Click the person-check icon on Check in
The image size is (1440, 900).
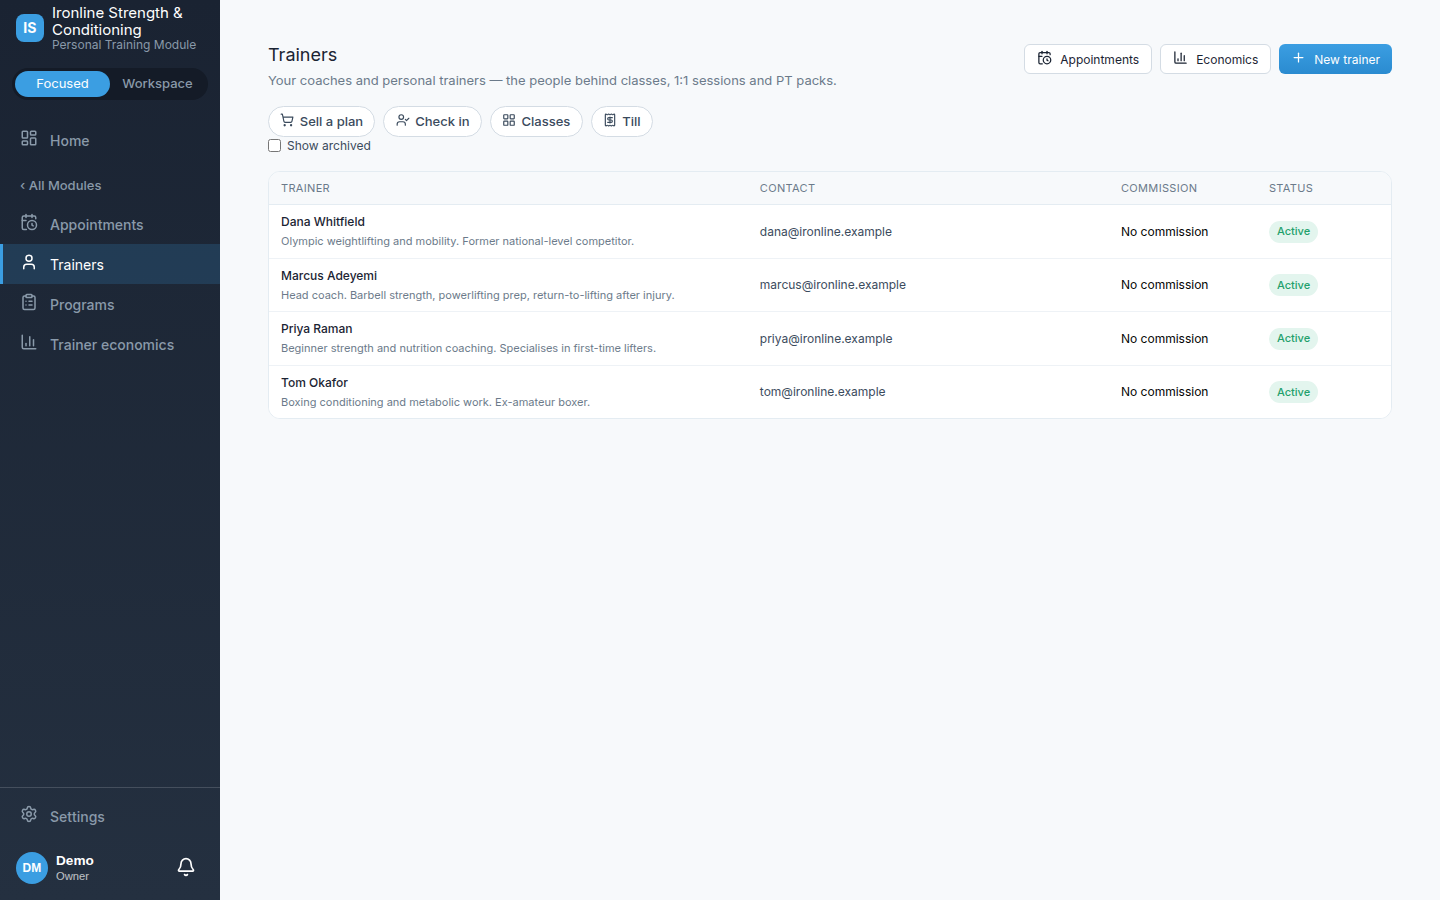click(x=402, y=121)
